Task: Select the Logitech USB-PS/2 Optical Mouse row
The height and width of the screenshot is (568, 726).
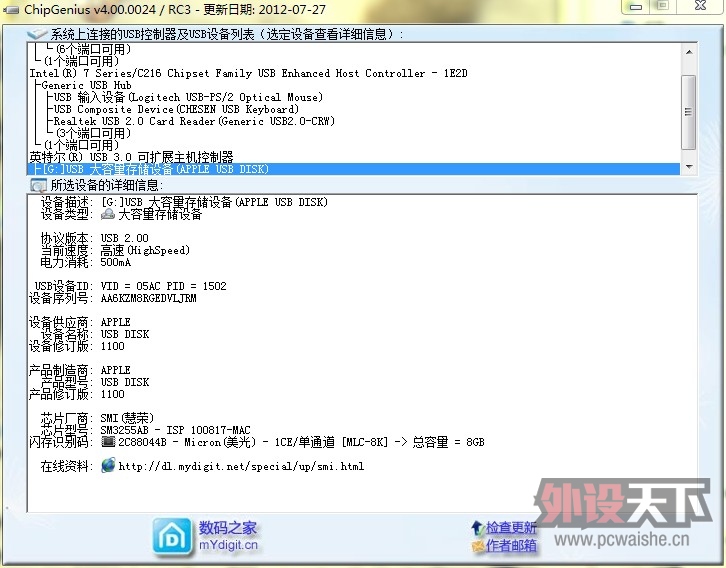Action: [x=188, y=97]
